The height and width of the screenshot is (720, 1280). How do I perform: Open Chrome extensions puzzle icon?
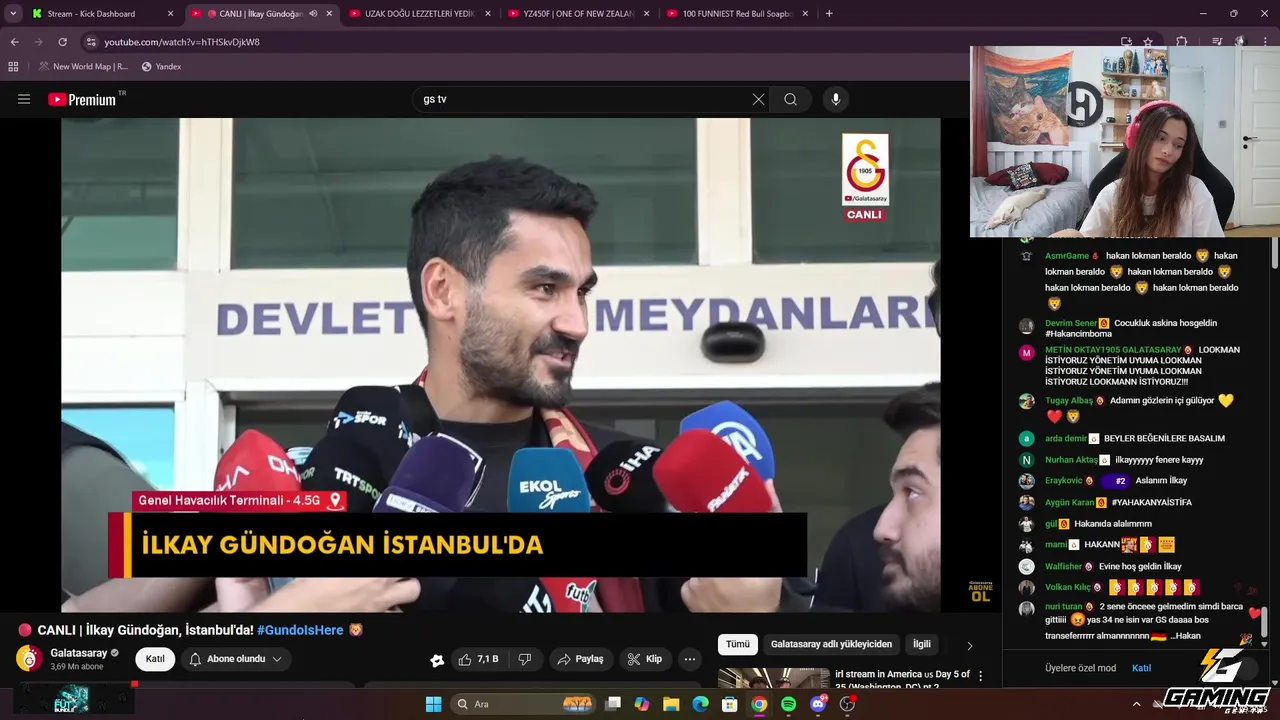(x=1181, y=42)
